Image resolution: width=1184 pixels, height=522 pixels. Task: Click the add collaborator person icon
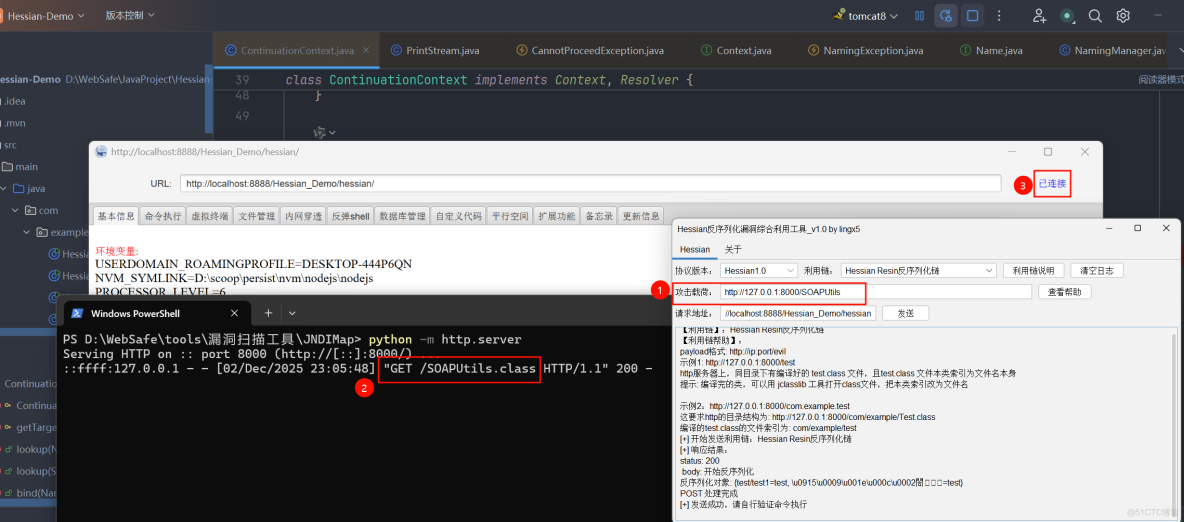pos(1040,16)
